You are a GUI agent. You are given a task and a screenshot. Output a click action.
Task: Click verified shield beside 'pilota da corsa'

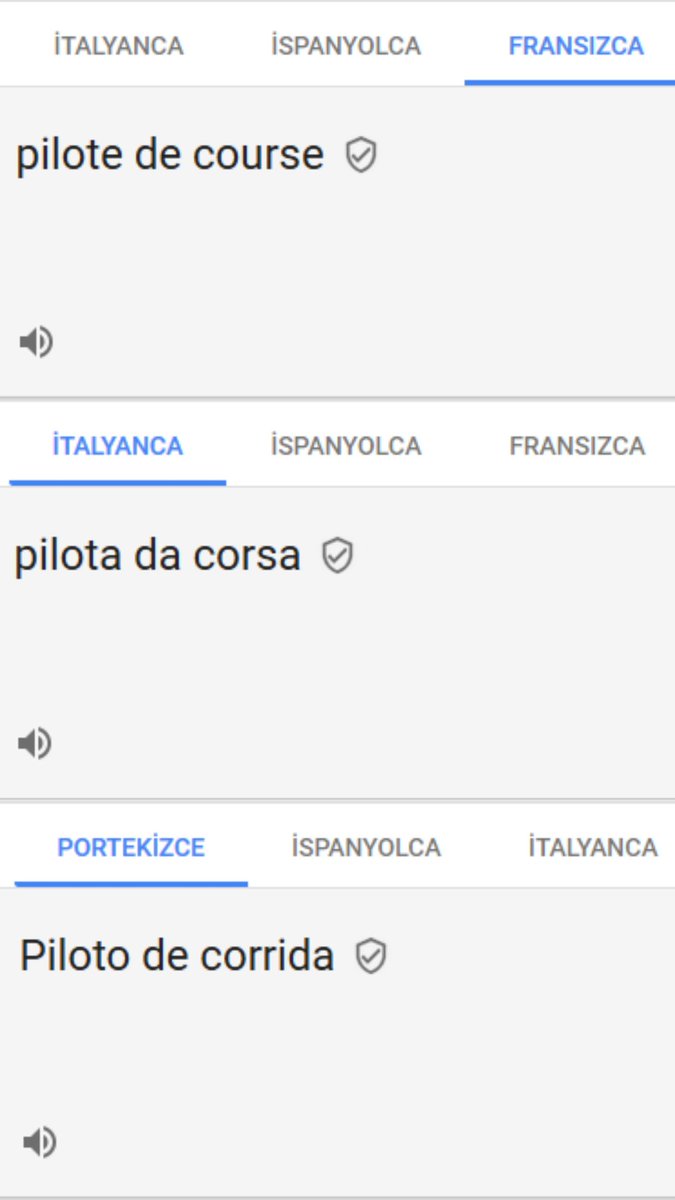point(338,556)
